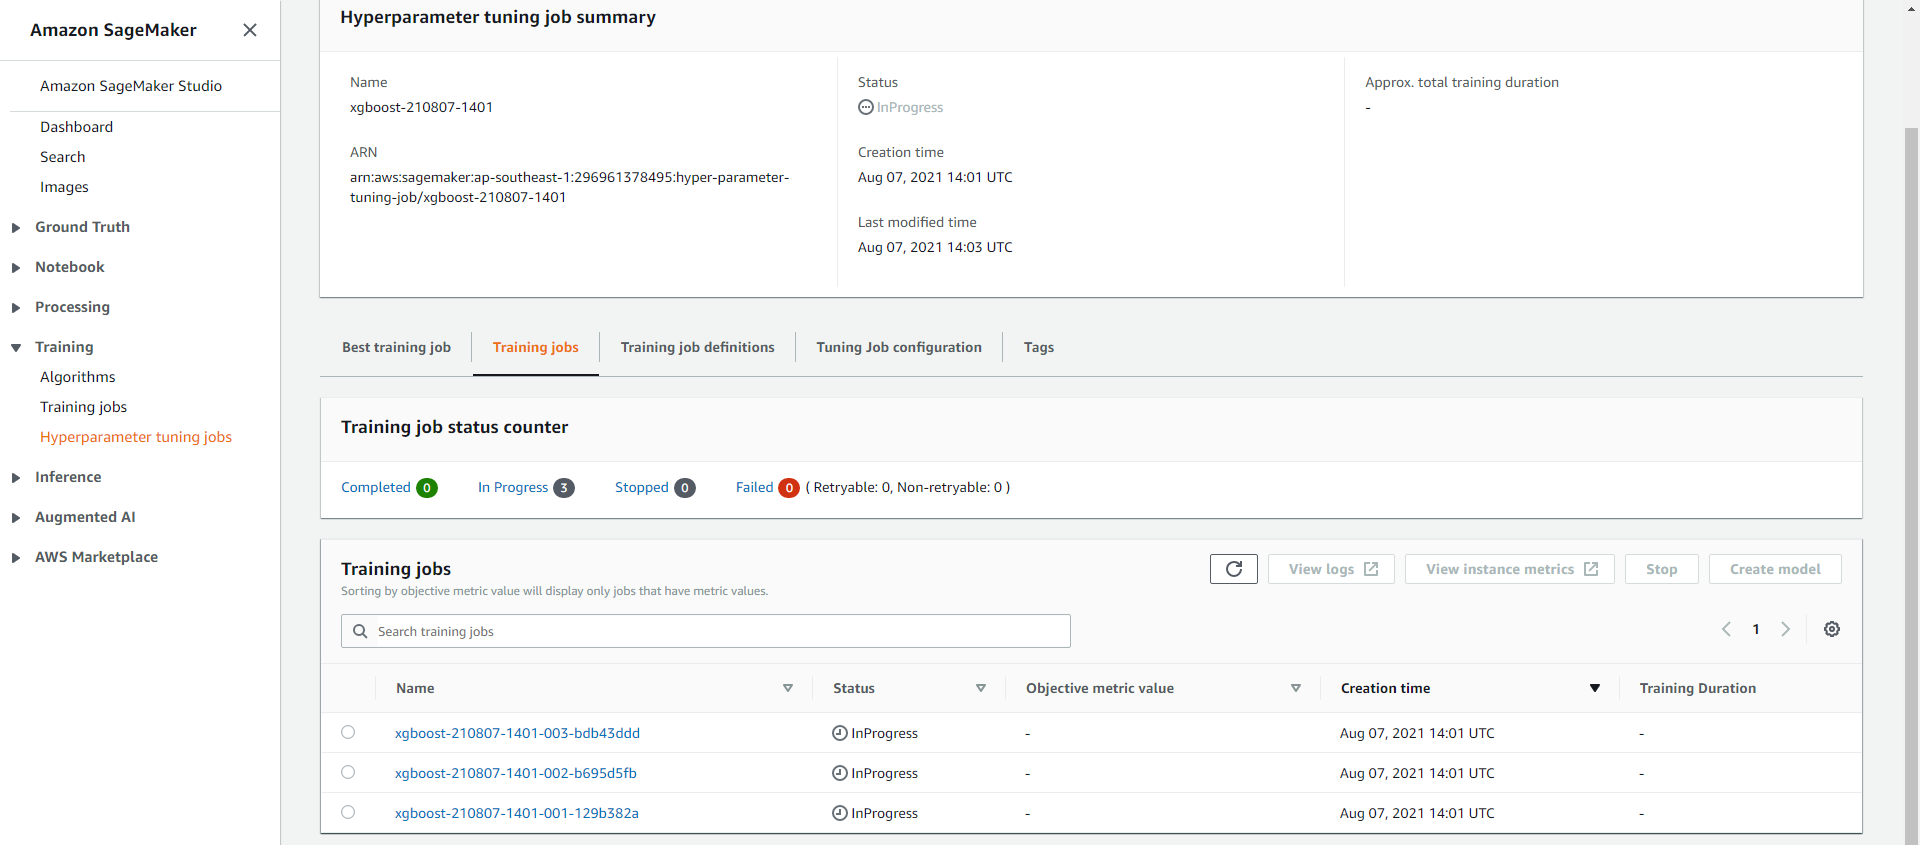Image resolution: width=1920 pixels, height=845 pixels.
Task: Expand Augmented AI section
Action: pos(16,517)
